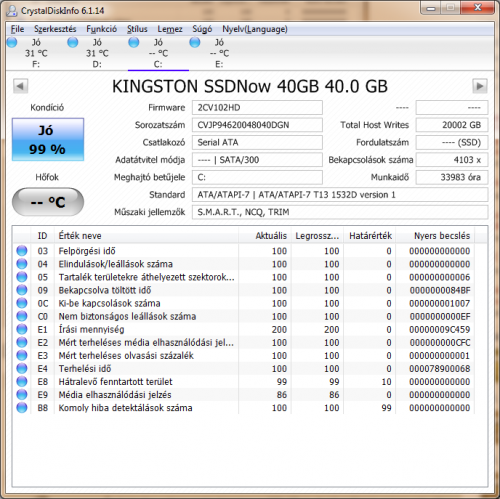The height and width of the screenshot is (499, 500).
Task: Open the Lemez menu
Action: click(x=170, y=29)
